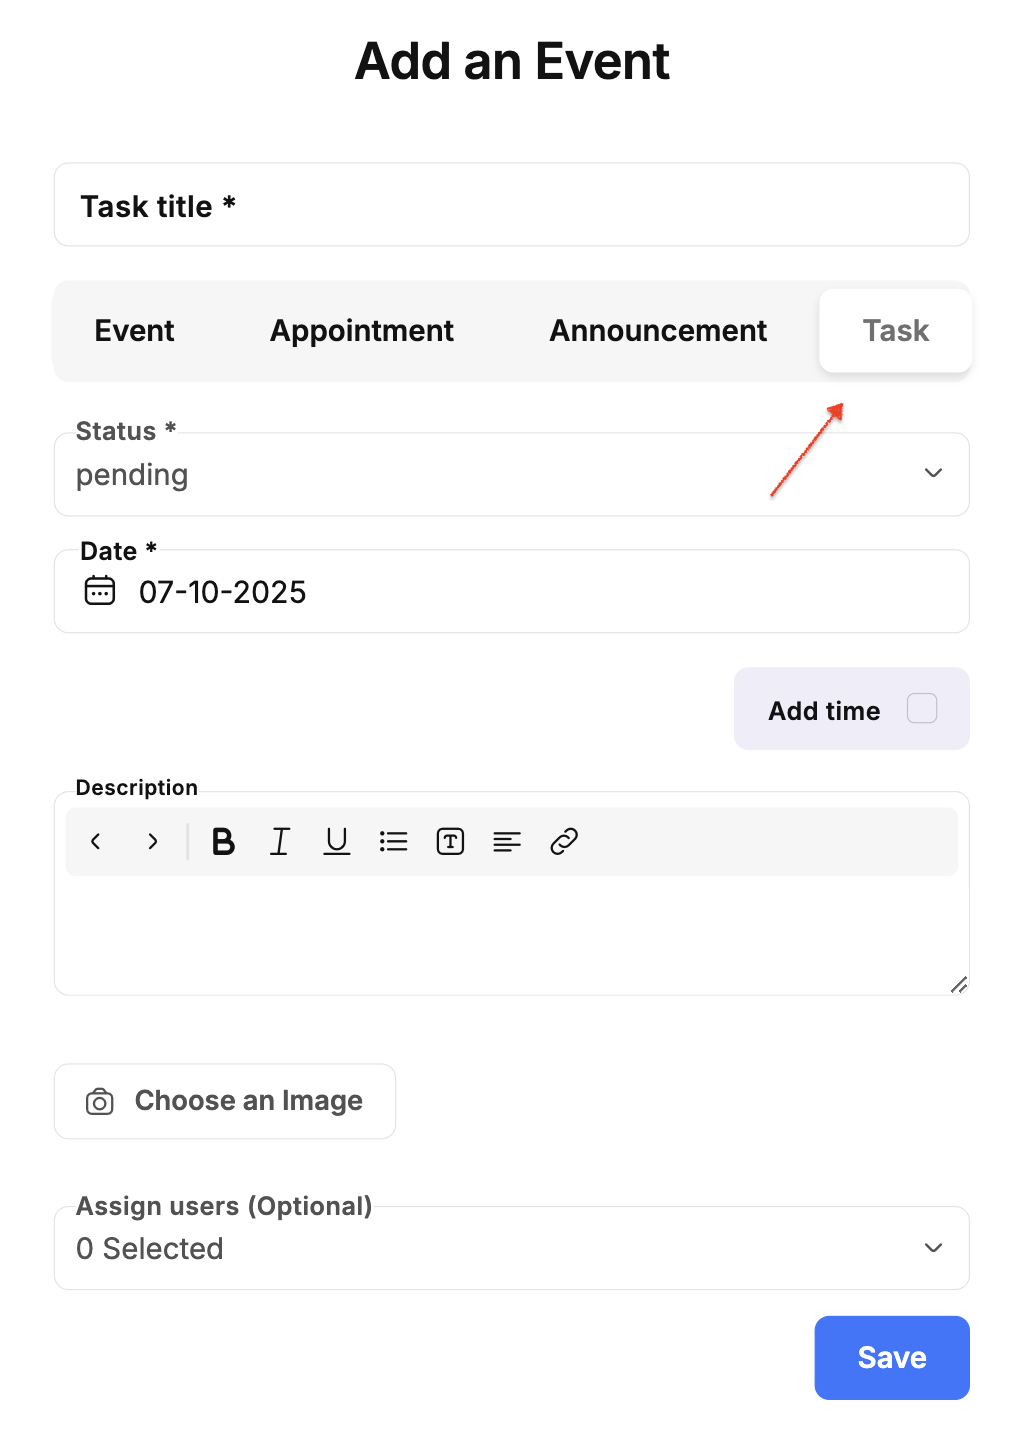Select the Task tab
Viewport: 1014px width, 1436px height.
(x=895, y=331)
